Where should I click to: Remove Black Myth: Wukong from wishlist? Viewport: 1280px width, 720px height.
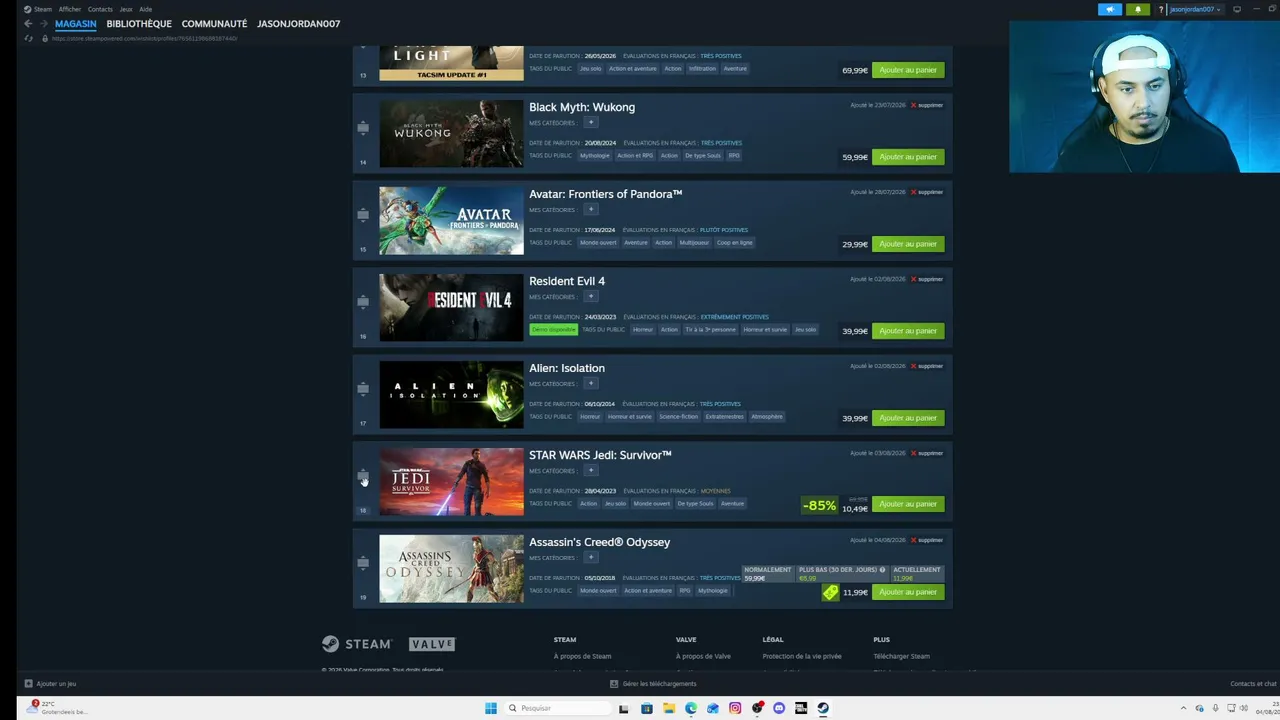(927, 105)
